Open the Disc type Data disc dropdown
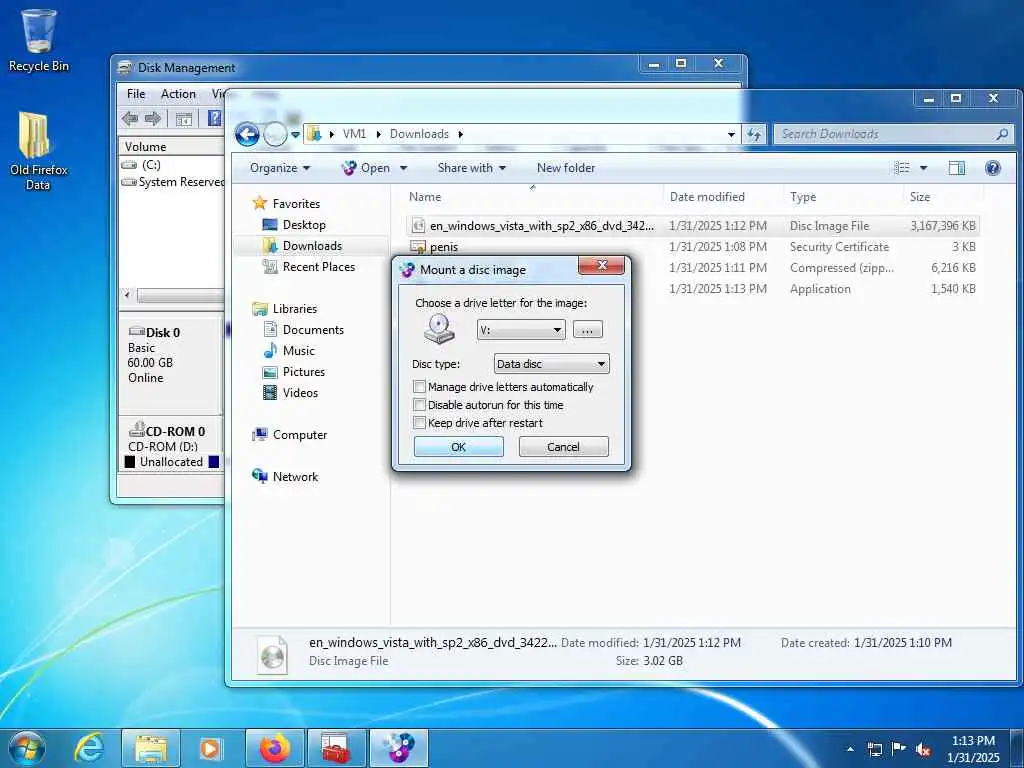Image resolution: width=1024 pixels, height=768 pixels. point(552,364)
